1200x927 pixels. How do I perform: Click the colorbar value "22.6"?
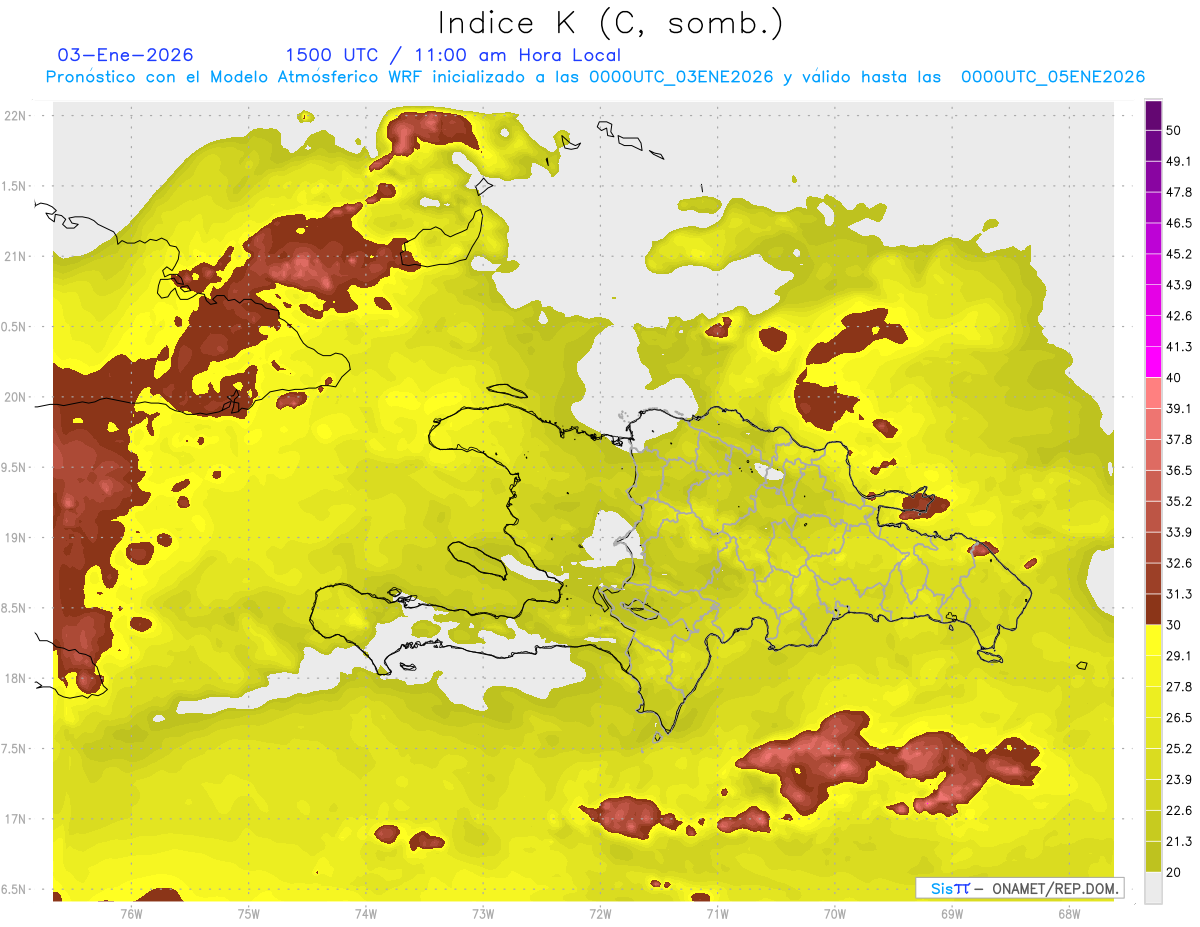click(x=1179, y=810)
